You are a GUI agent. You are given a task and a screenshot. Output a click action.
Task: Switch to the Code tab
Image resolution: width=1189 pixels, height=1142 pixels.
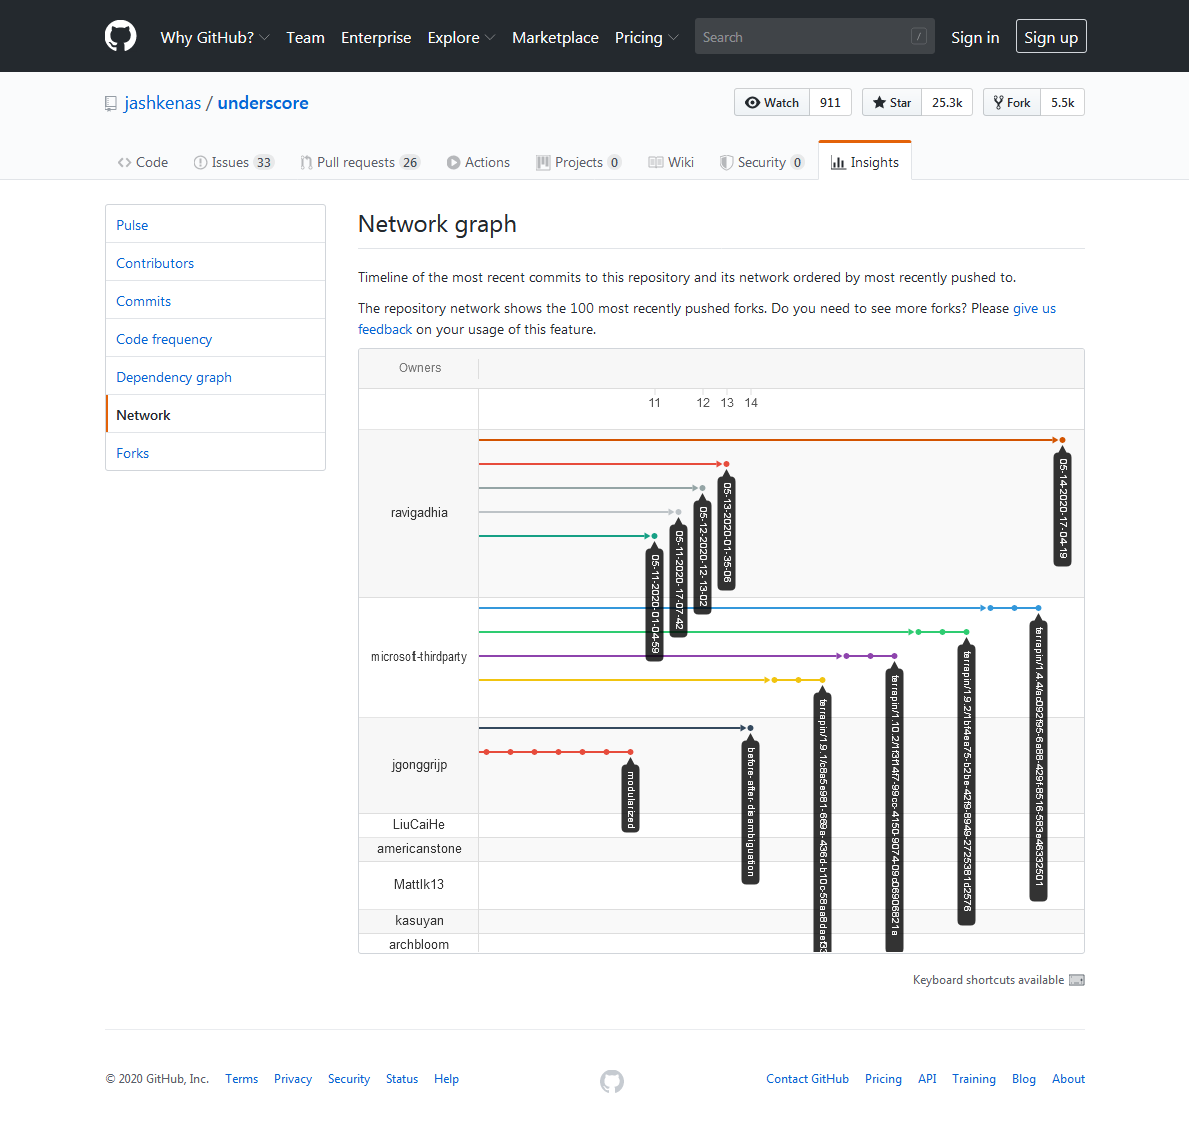pyautogui.click(x=143, y=162)
